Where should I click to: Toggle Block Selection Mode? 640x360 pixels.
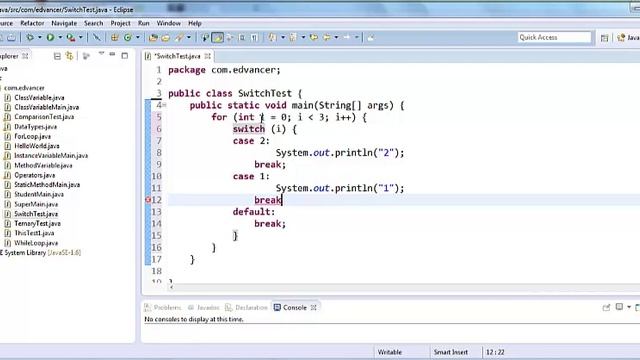coord(242,38)
